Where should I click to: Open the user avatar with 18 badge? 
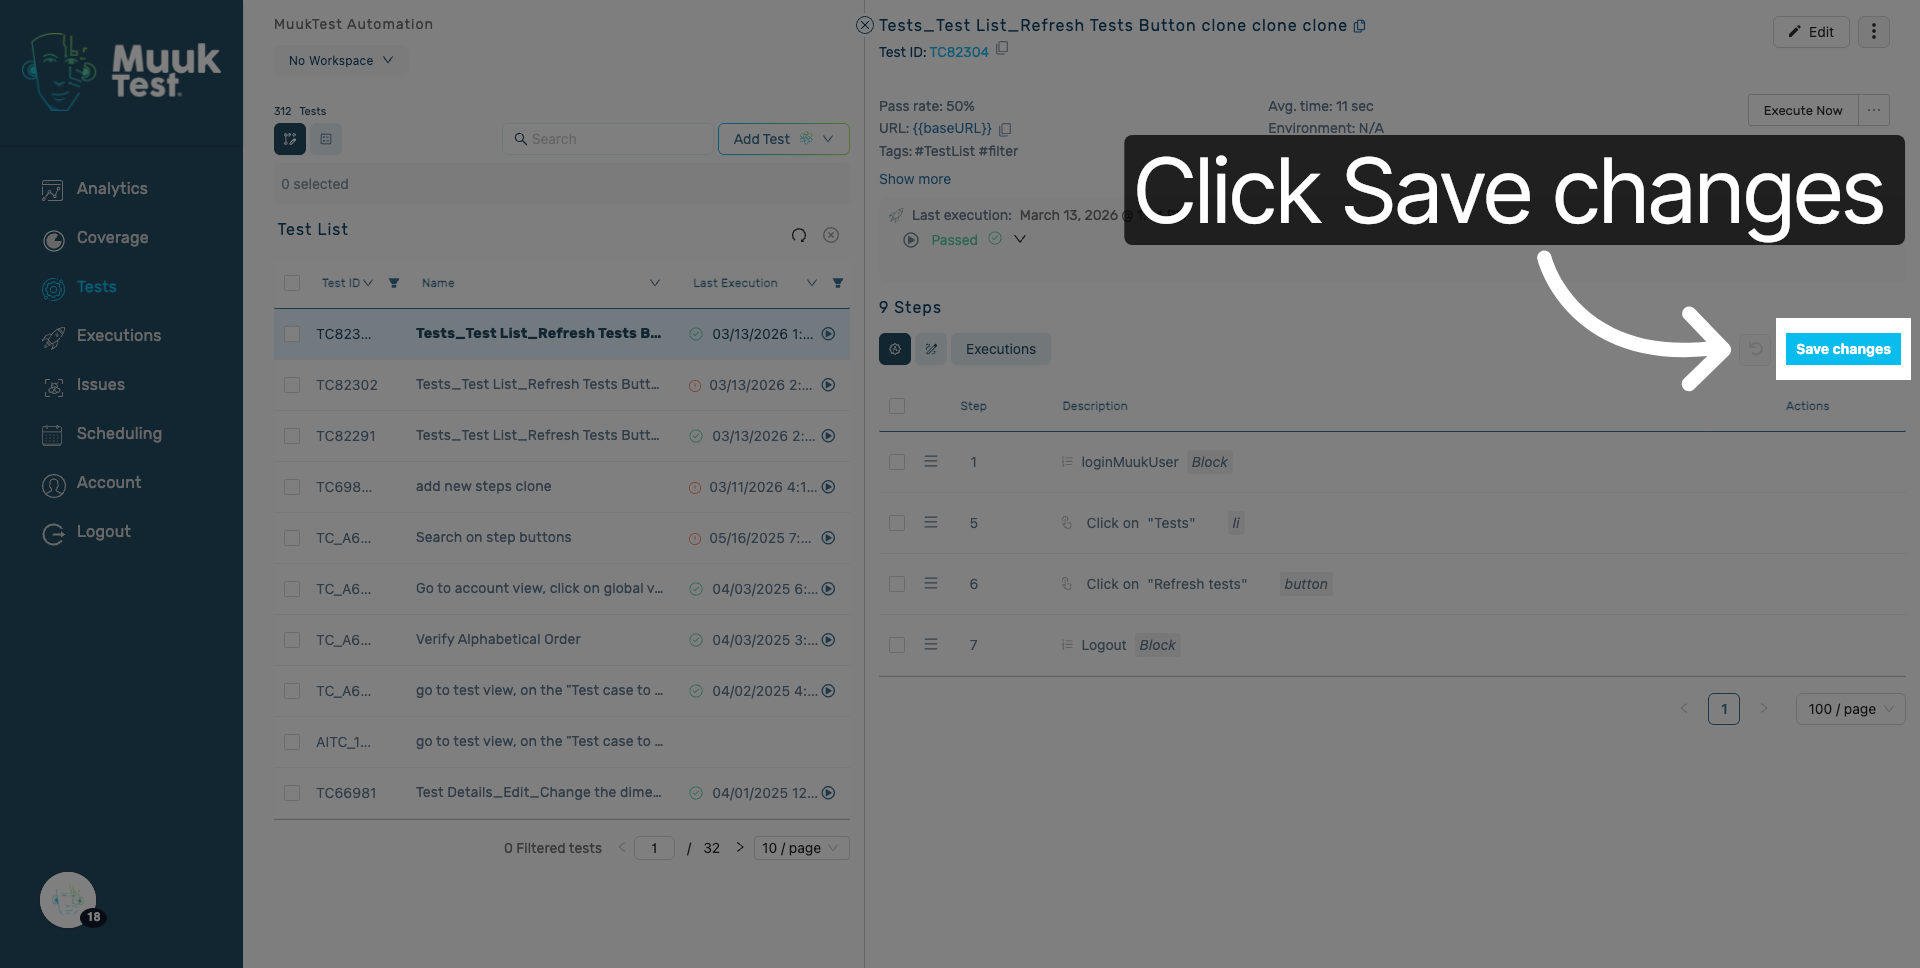68,900
